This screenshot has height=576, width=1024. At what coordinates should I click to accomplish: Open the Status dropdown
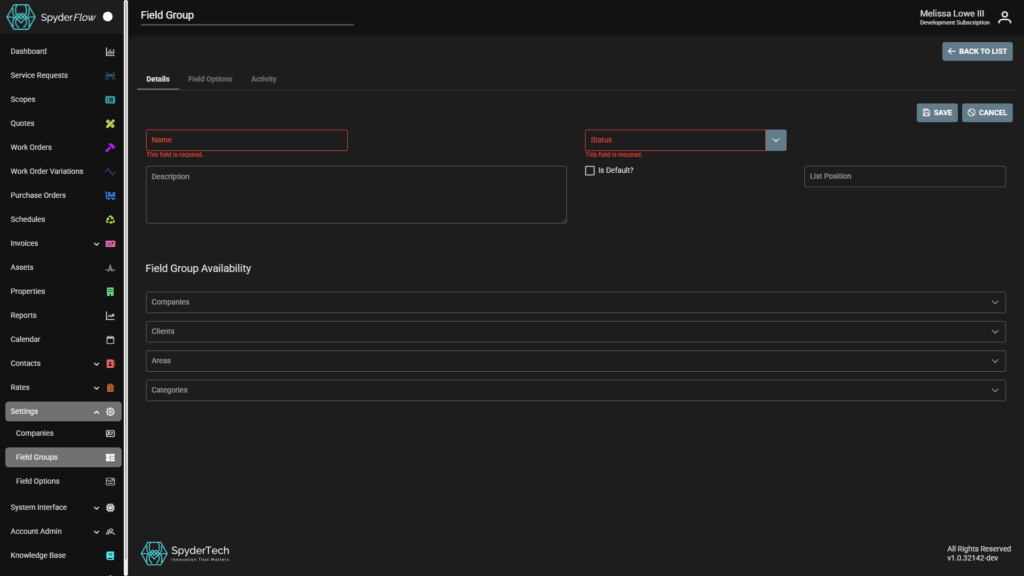coord(775,139)
